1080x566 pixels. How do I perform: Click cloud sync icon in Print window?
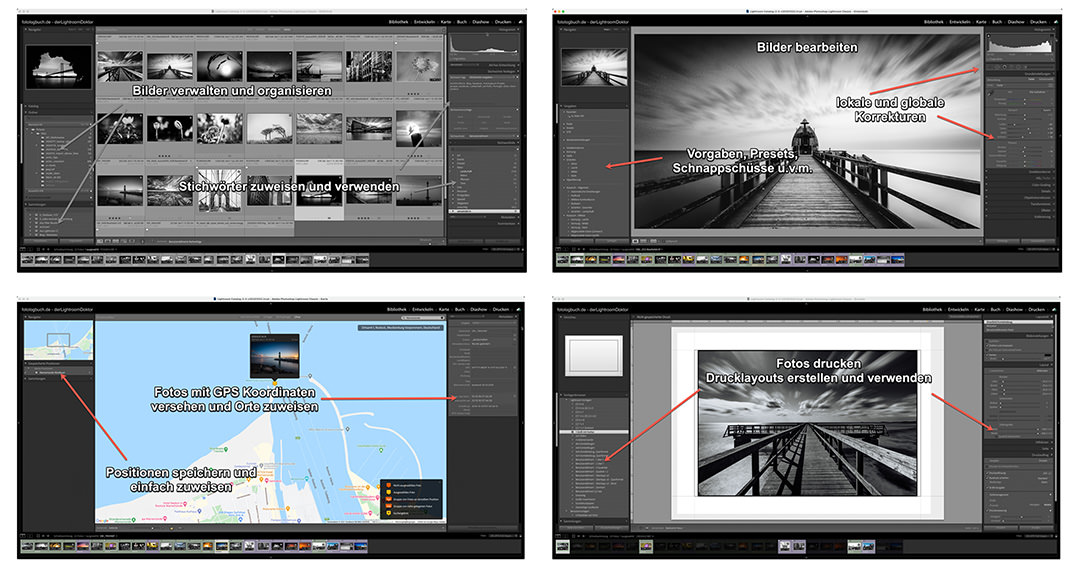(1054, 310)
